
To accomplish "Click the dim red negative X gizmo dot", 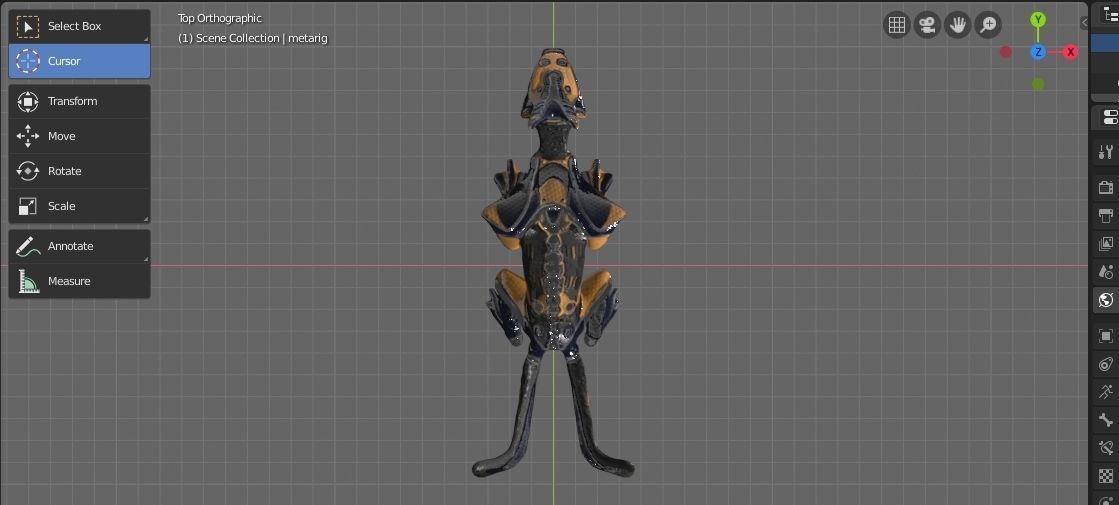I will click(x=1006, y=51).
